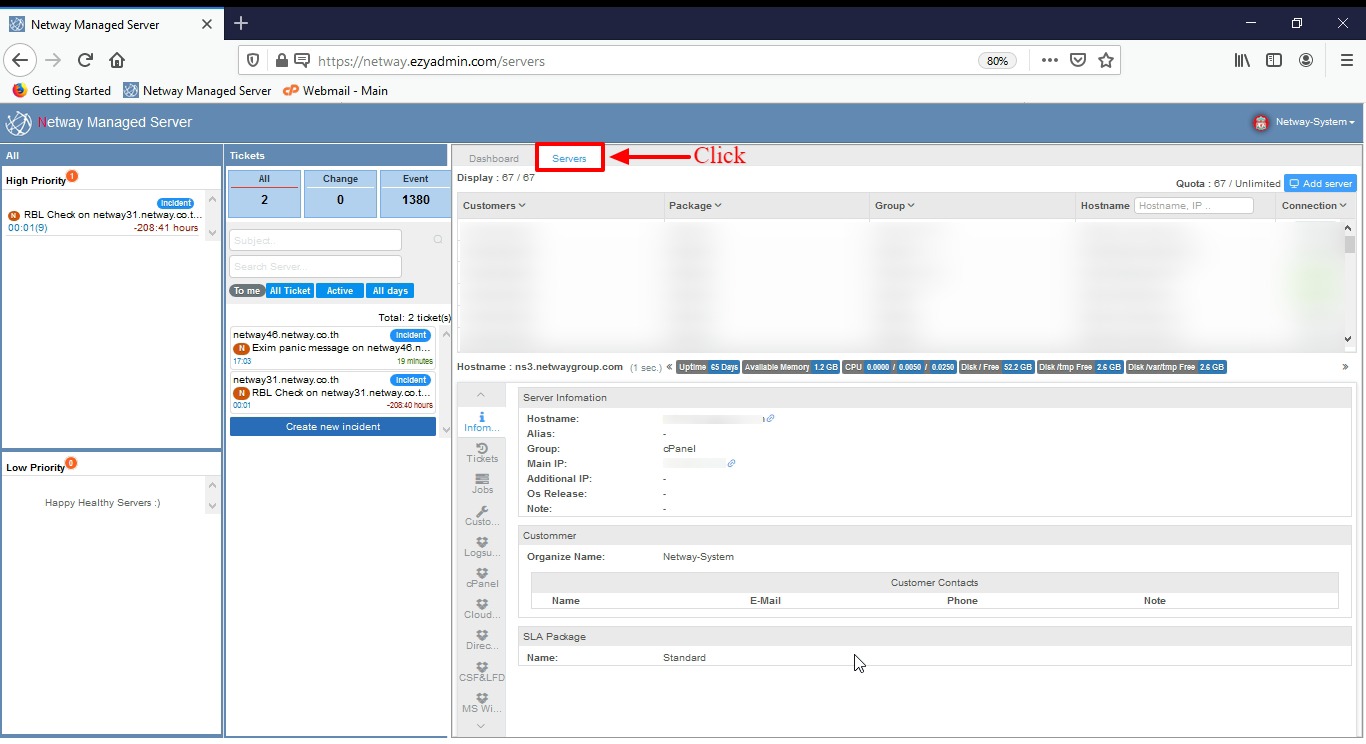1366x744 pixels.
Task: Click the link icon beside Main IP
Action: coord(731,464)
